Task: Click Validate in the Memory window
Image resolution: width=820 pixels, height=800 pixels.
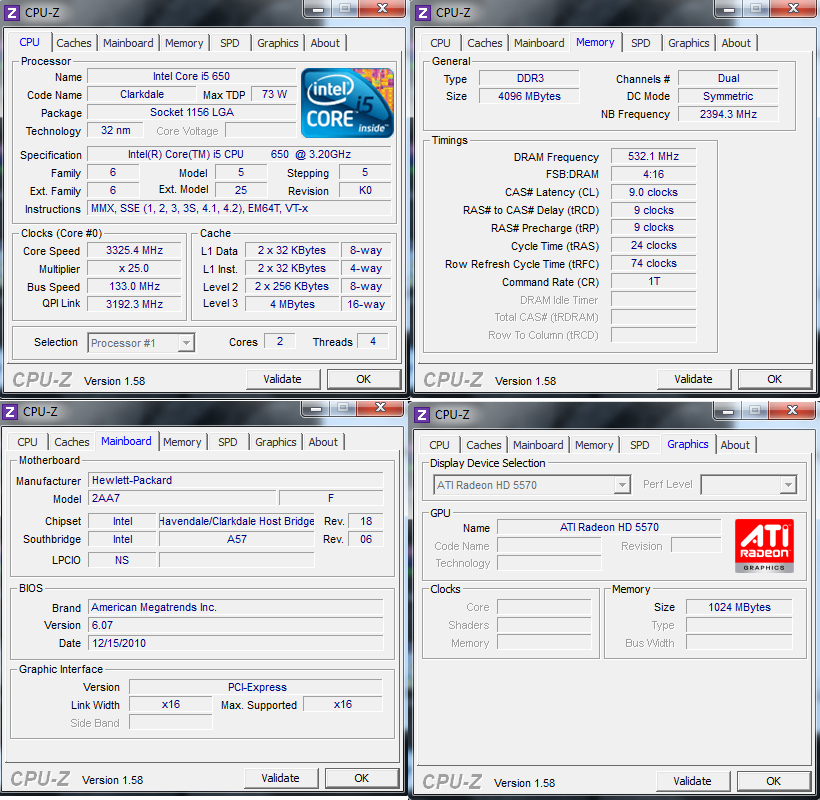Action: click(x=693, y=379)
